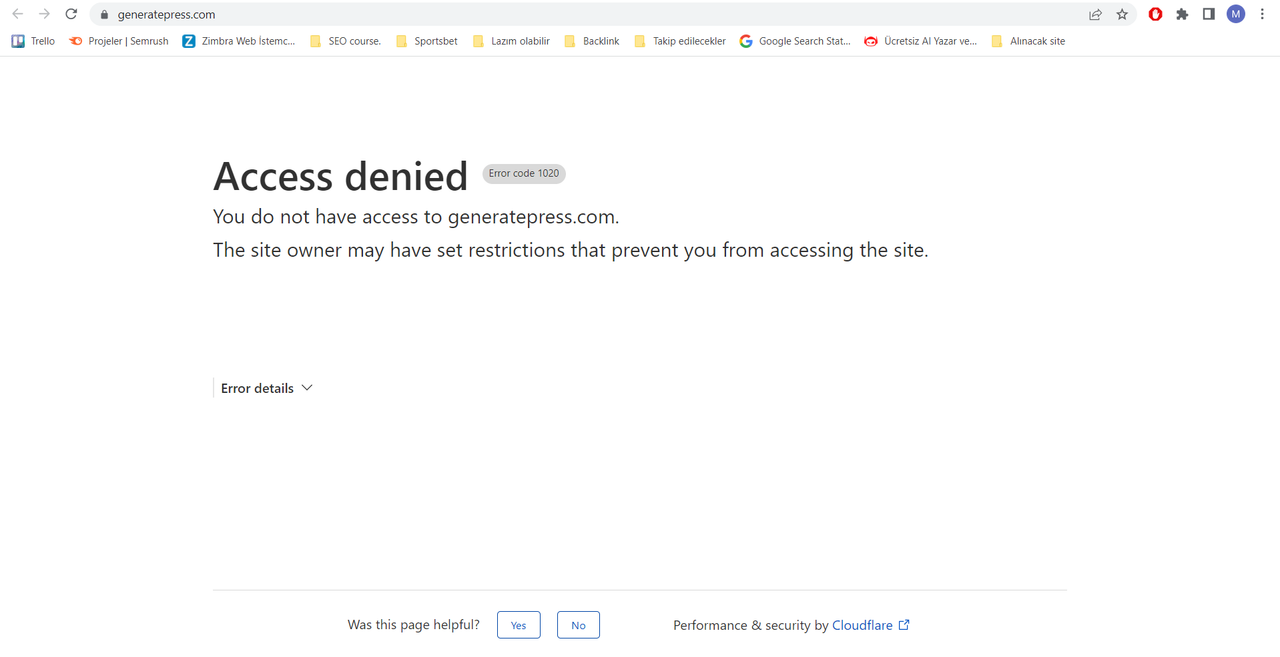Click the address bar URL generatepress.com
This screenshot has width=1280, height=657.
tap(166, 15)
